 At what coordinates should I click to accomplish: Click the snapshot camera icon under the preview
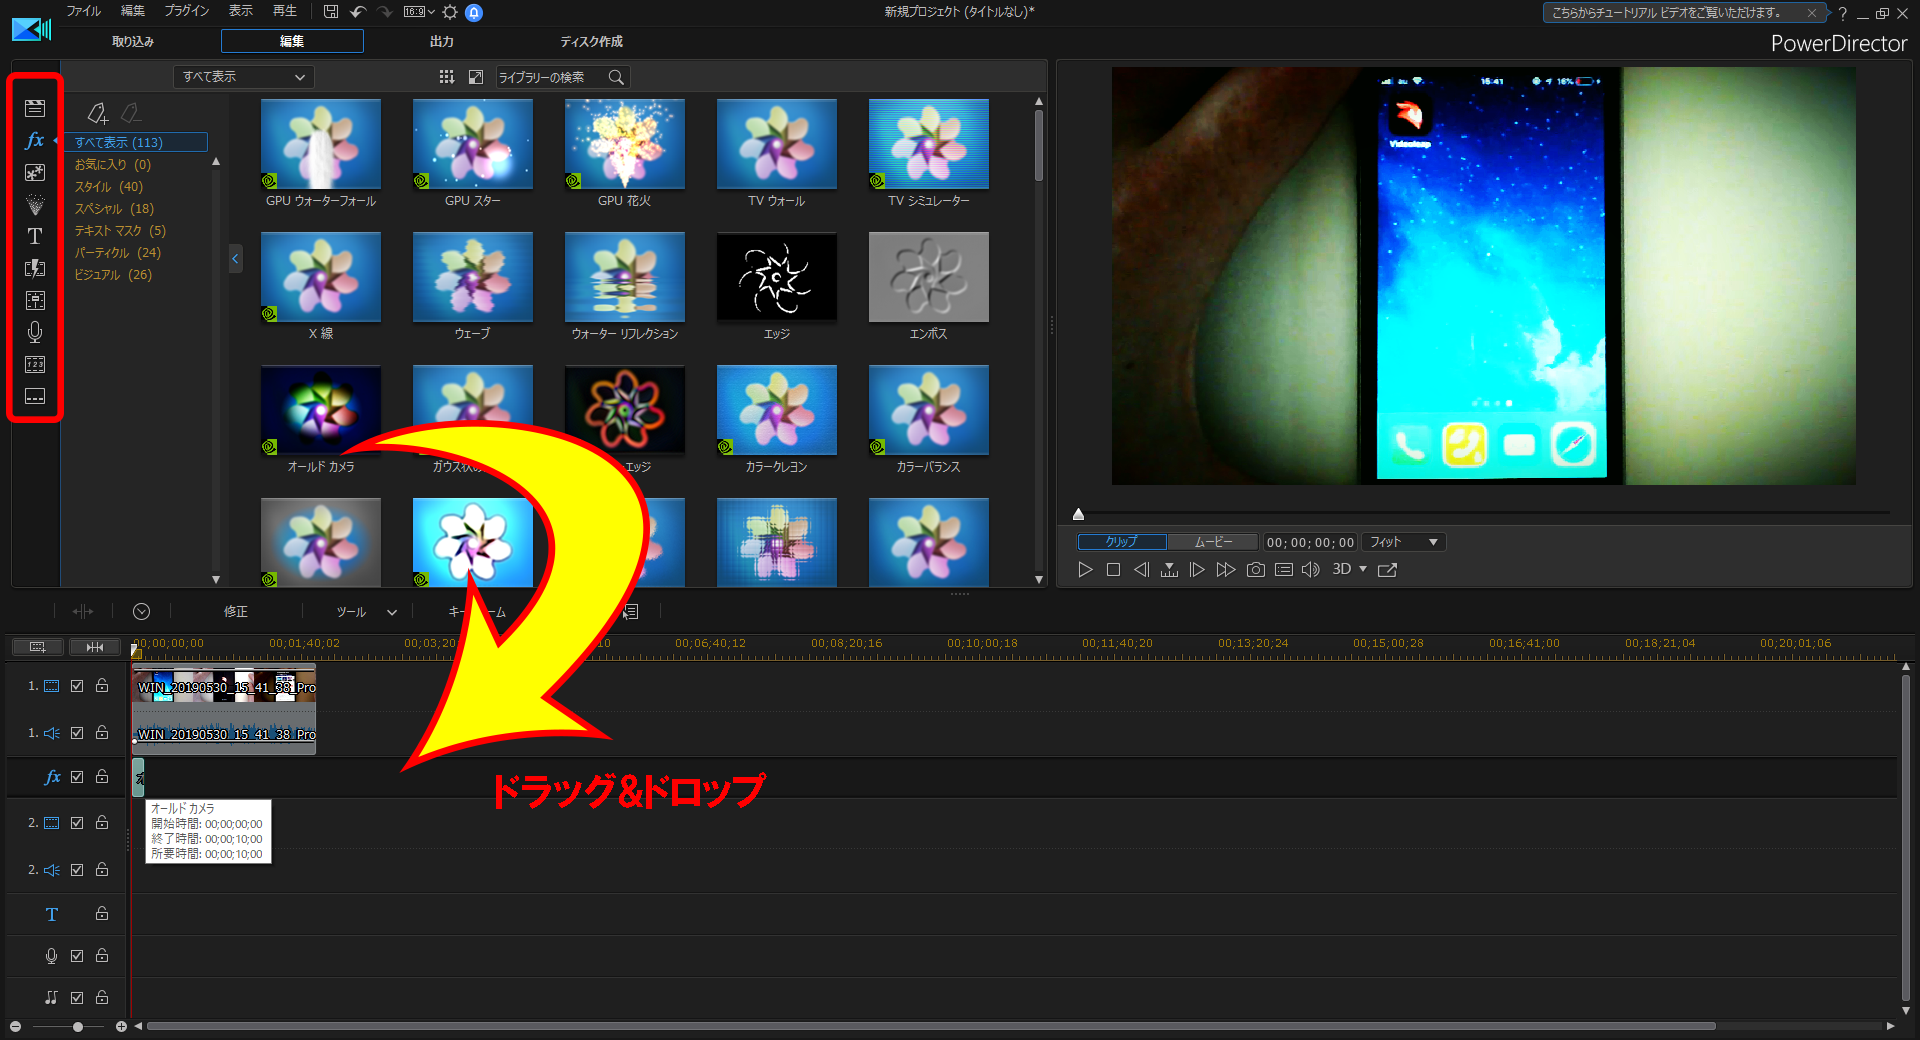point(1255,569)
